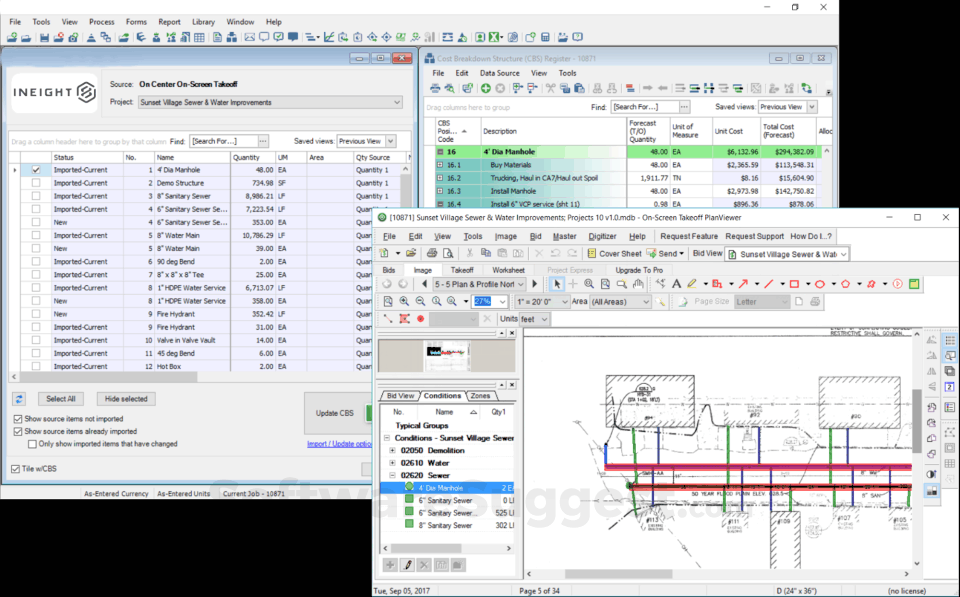Open the scale dropdown showing 1" = 20' 0"

click(565, 301)
